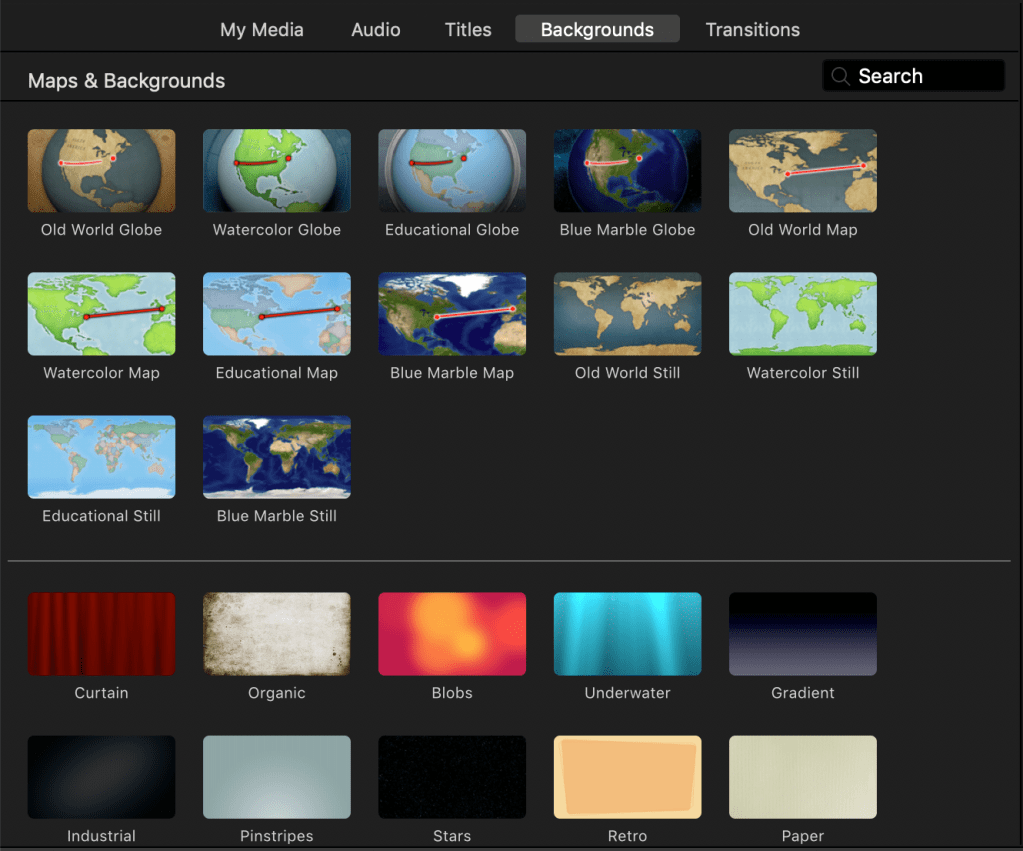Choose the Watercolor Globe map thumbnail
Screen dimensions: 1023x851
pyautogui.click(x=277, y=171)
